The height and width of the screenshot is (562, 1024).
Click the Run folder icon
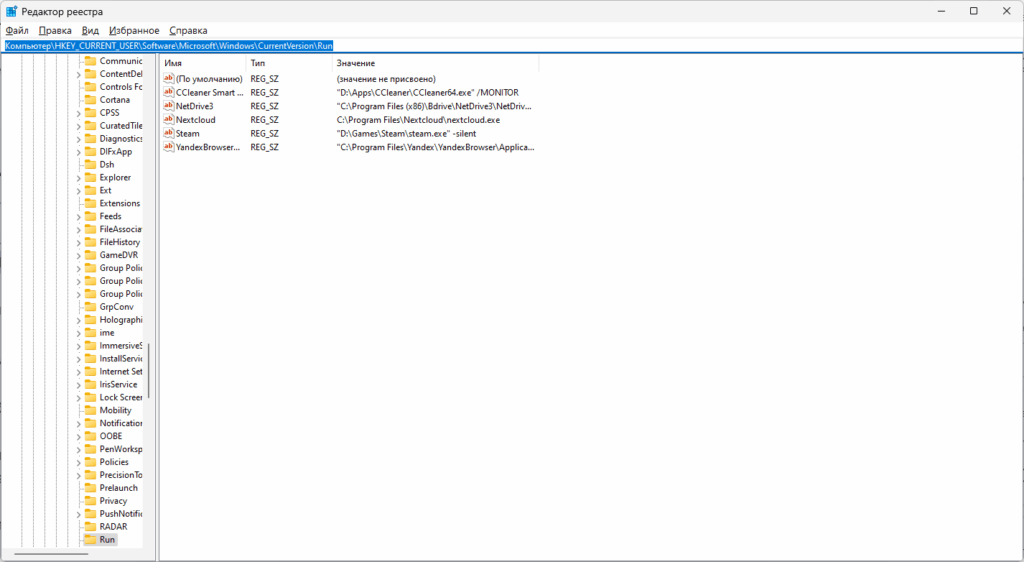pos(90,540)
